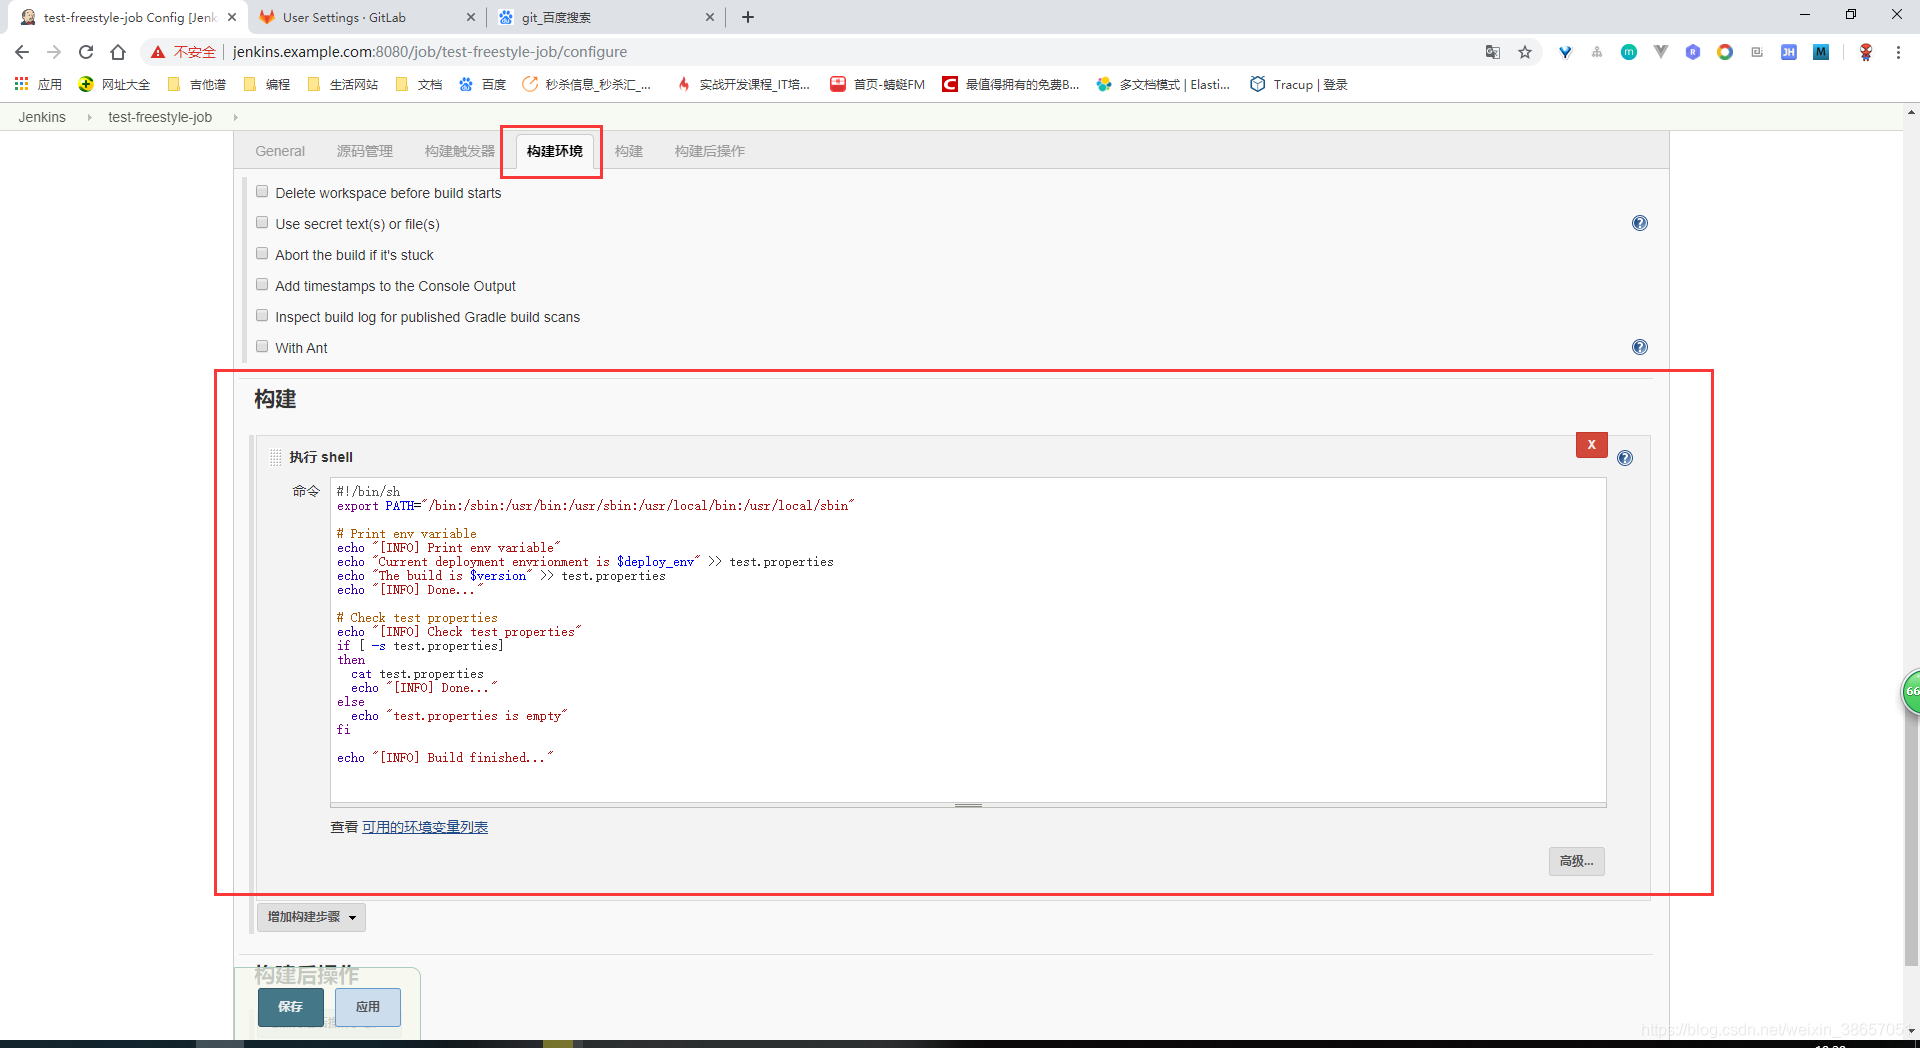The image size is (1920, 1048).
Task: Close the git Baidu search tab
Action: pyautogui.click(x=710, y=17)
